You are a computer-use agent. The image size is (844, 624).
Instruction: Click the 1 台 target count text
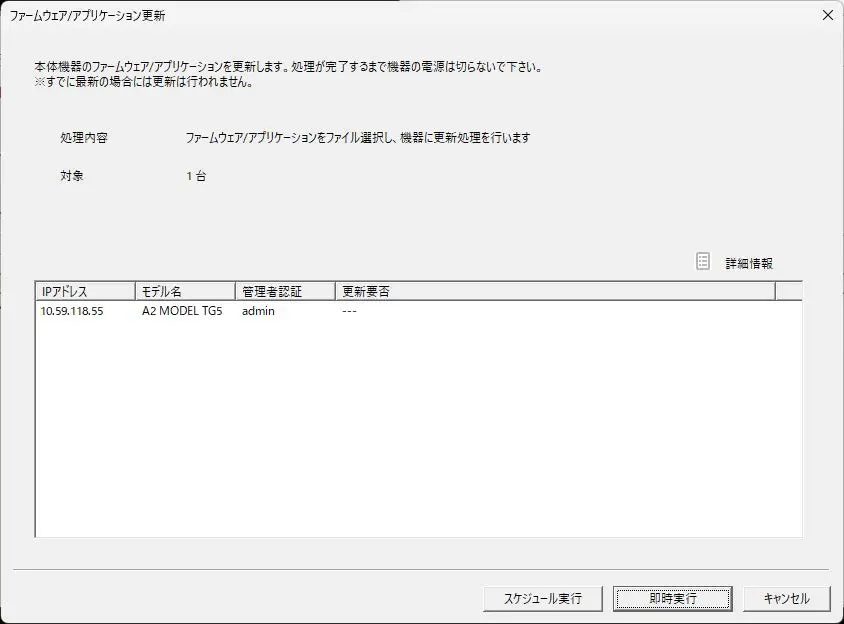tap(196, 176)
